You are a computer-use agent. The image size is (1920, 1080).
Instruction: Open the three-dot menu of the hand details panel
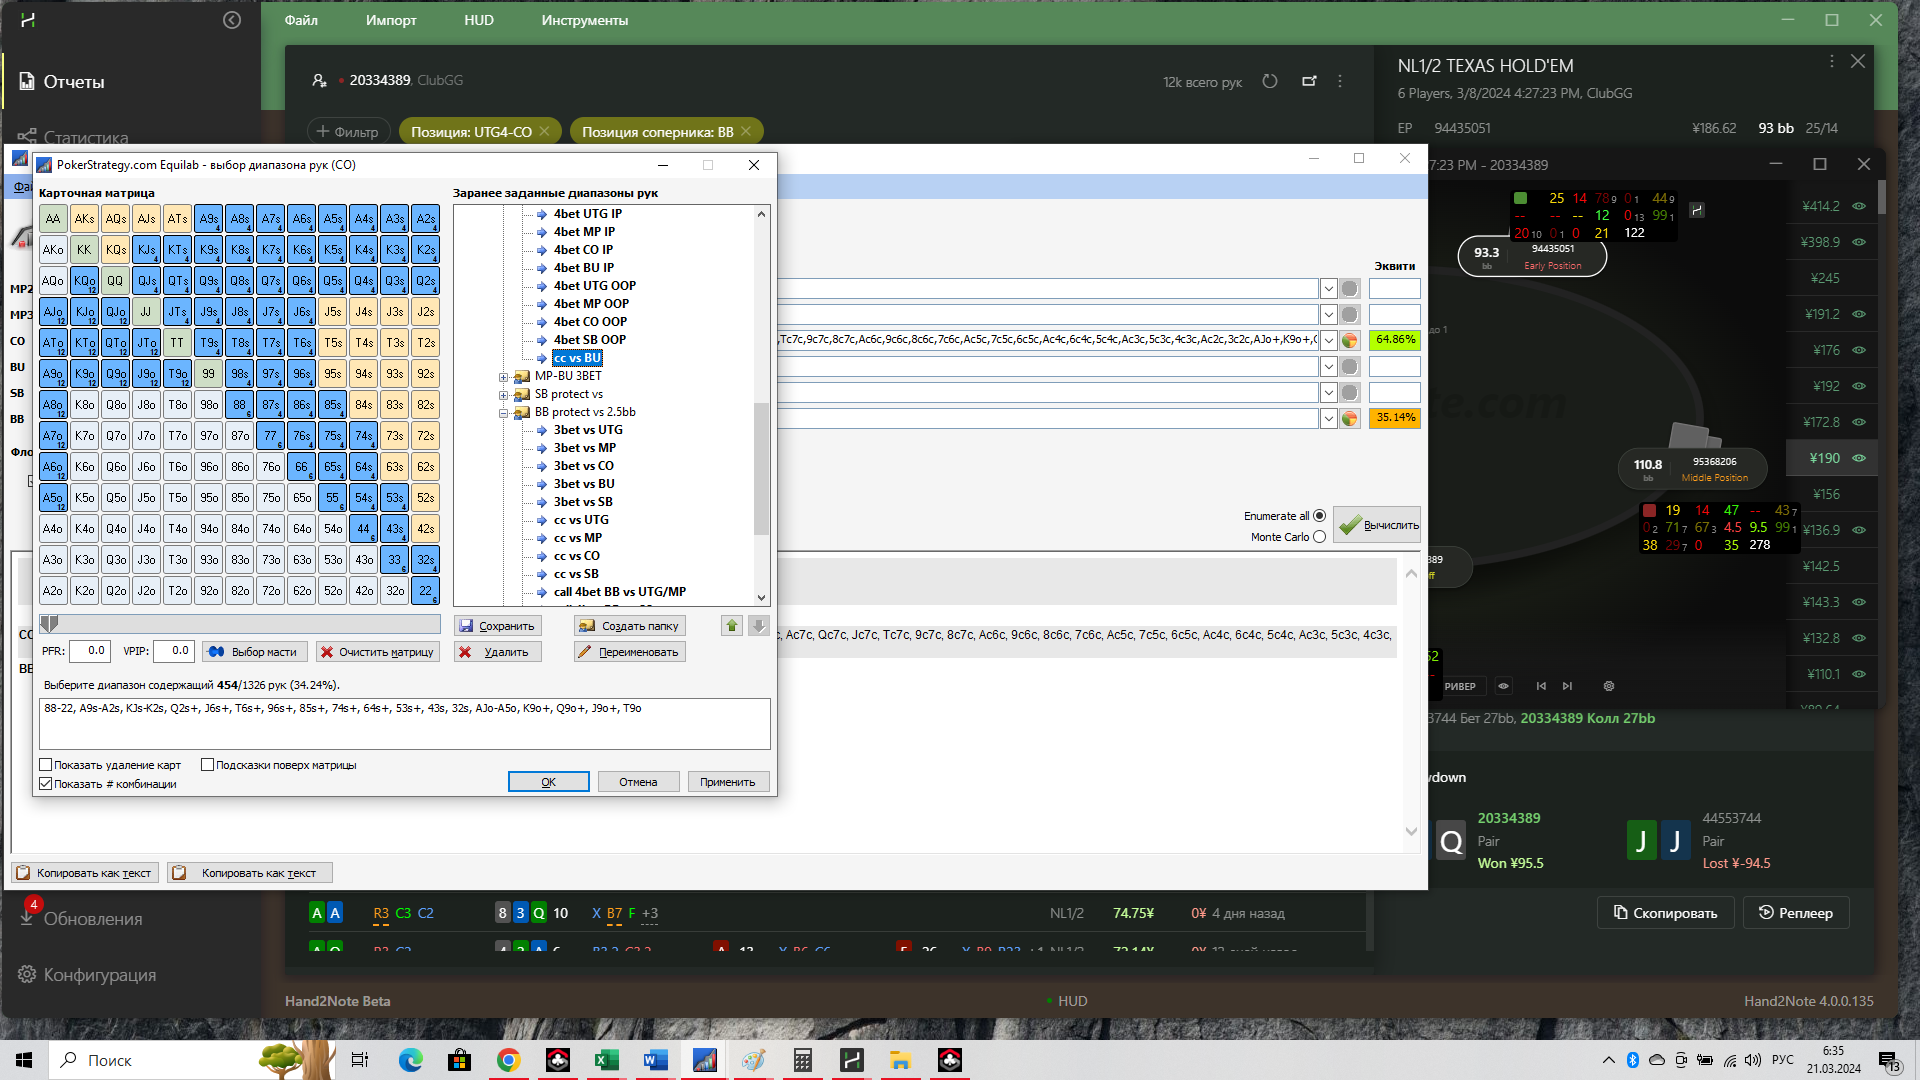pyautogui.click(x=1832, y=62)
